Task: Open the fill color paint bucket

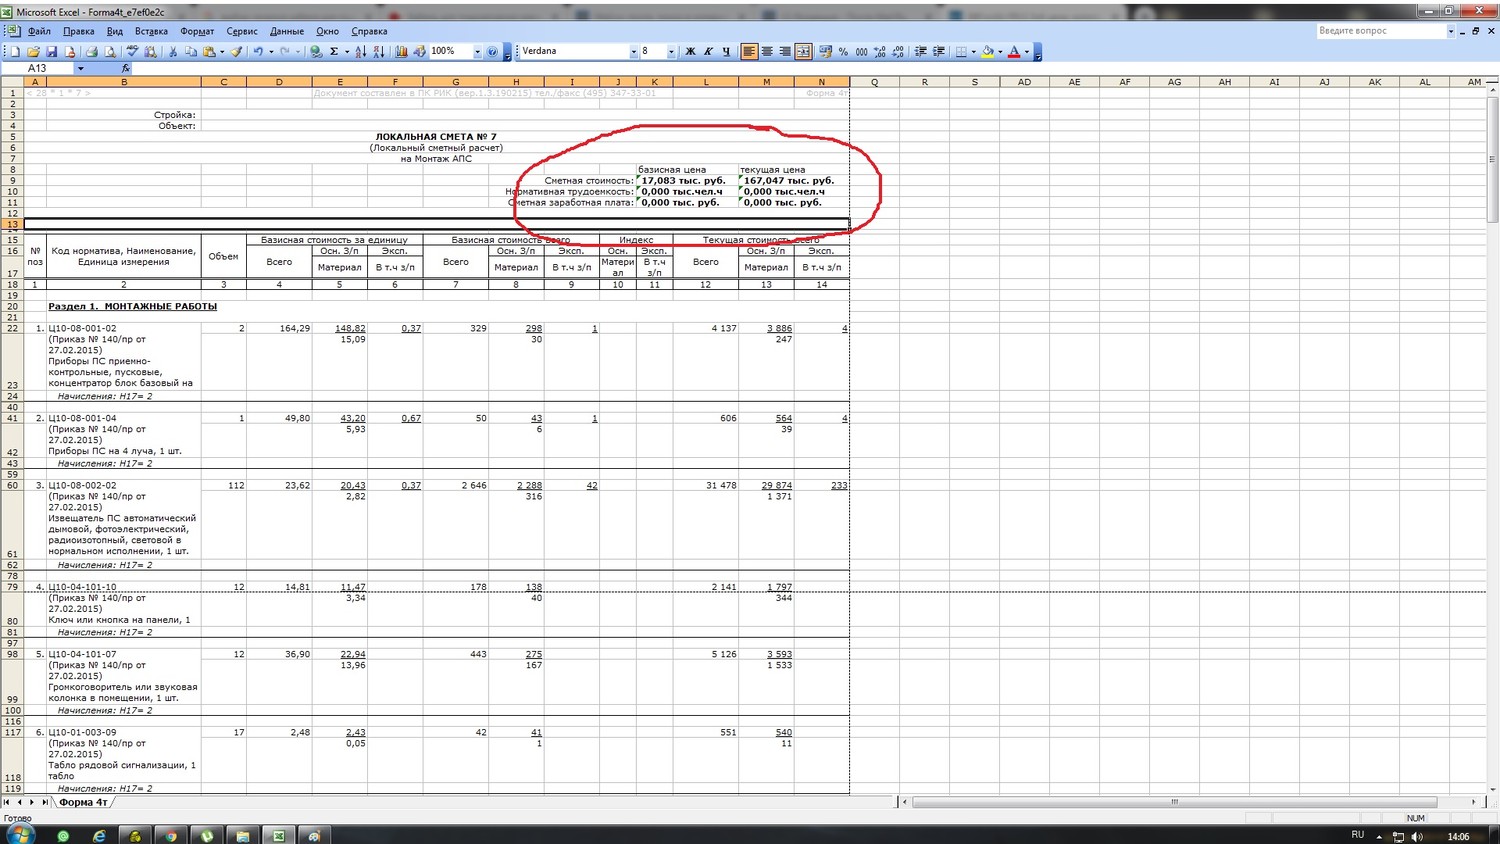Action: point(987,51)
